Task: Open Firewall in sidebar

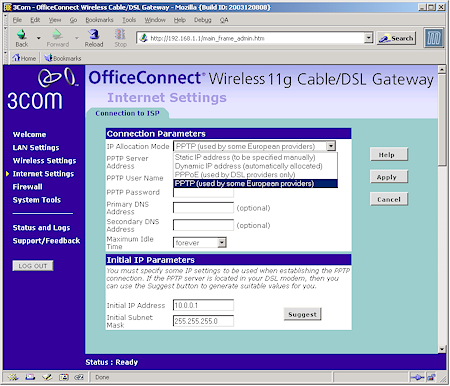Action: (27, 187)
